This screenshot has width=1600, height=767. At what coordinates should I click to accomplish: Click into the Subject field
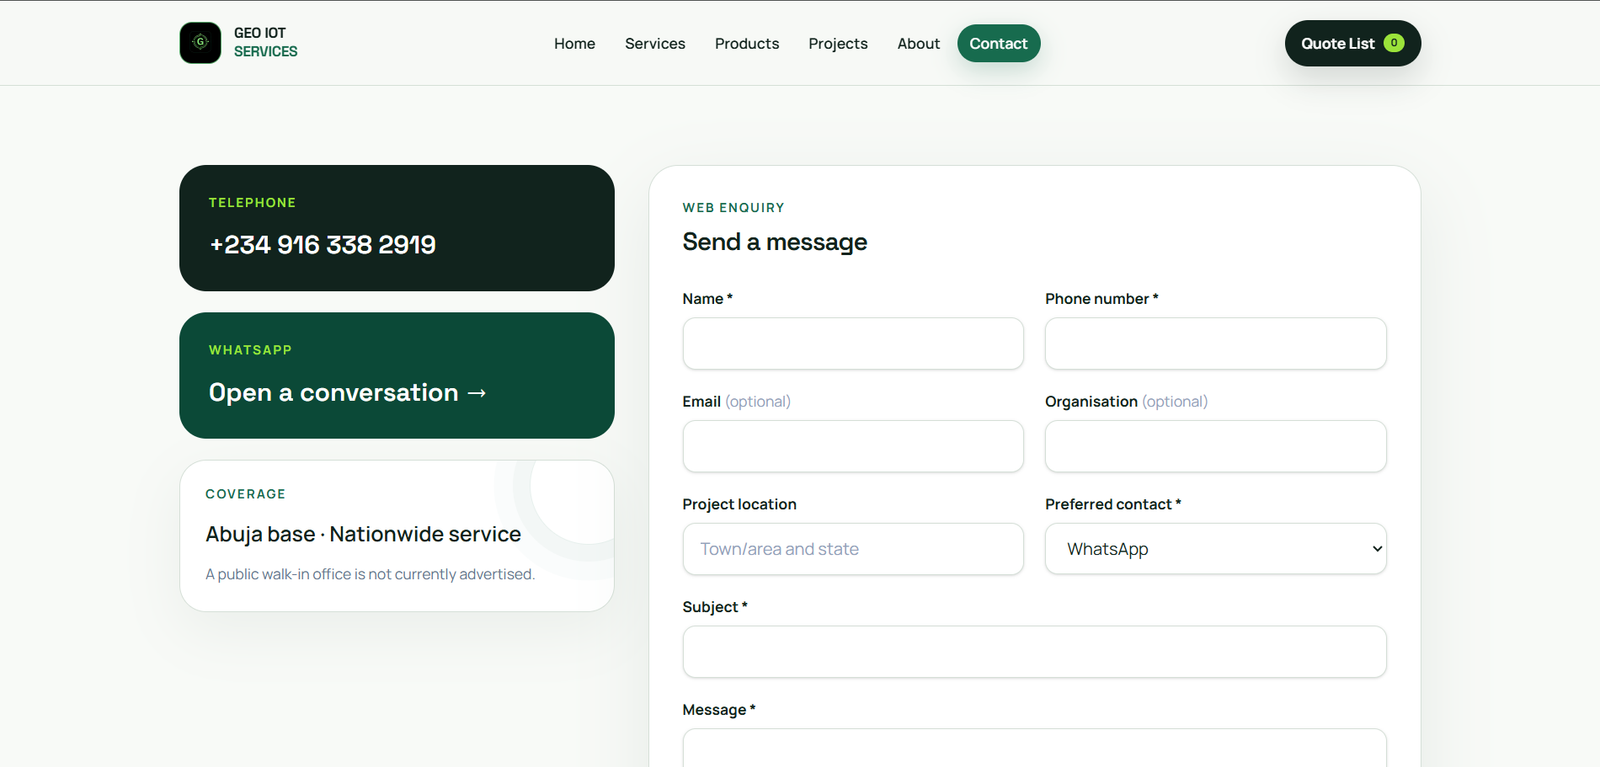coord(1035,652)
